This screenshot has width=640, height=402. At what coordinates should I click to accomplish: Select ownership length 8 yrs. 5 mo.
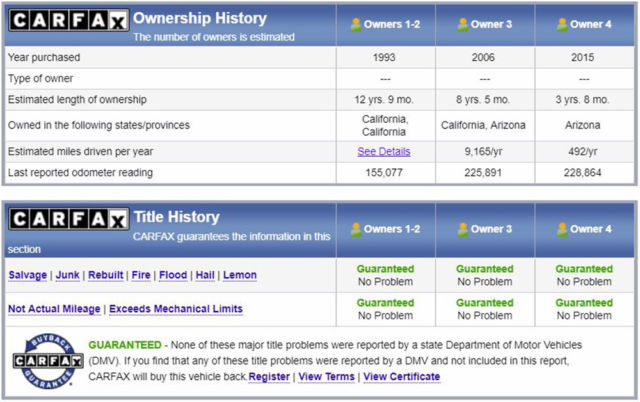pyautogui.click(x=483, y=100)
